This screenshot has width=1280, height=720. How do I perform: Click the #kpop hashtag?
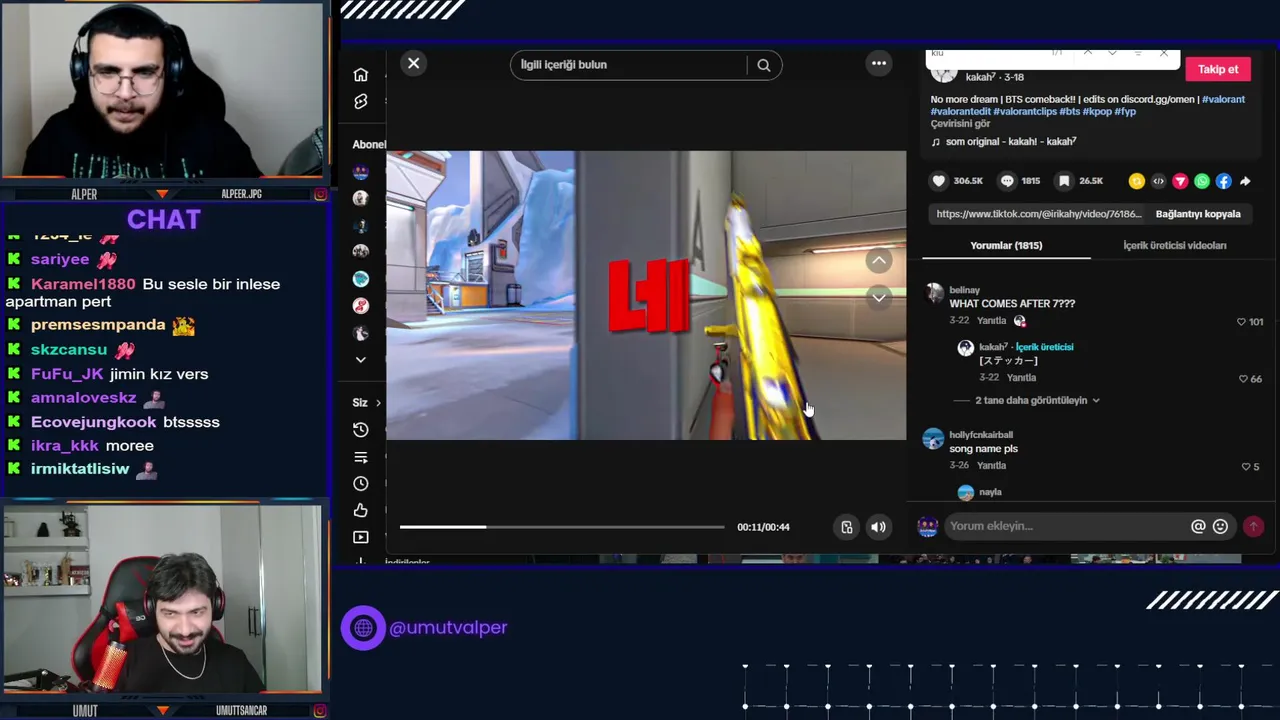1097,111
